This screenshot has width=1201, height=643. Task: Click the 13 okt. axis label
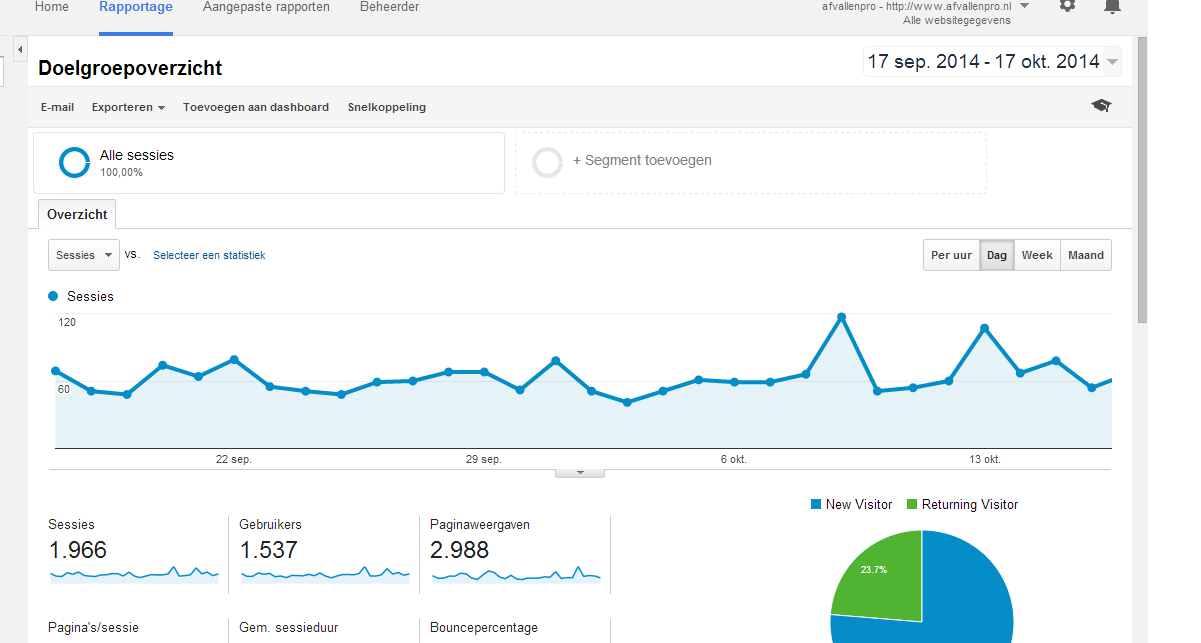pos(985,459)
